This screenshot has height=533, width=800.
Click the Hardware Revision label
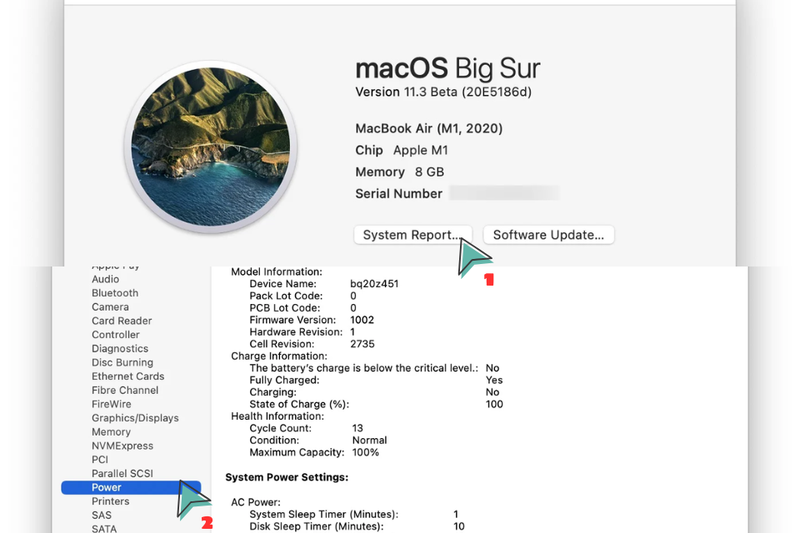pos(296,332)
